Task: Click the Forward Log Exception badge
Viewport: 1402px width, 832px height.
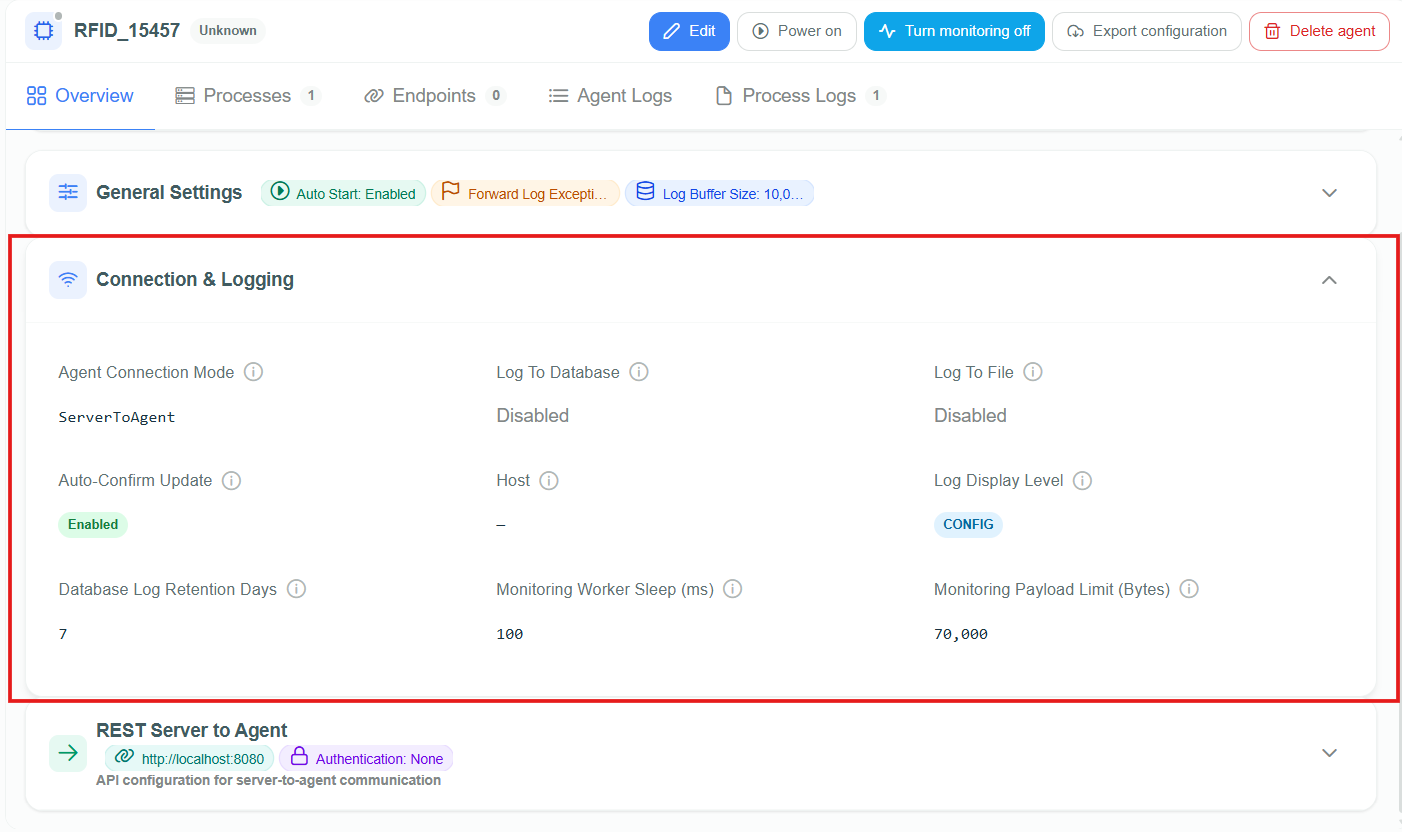Action: 526,193
